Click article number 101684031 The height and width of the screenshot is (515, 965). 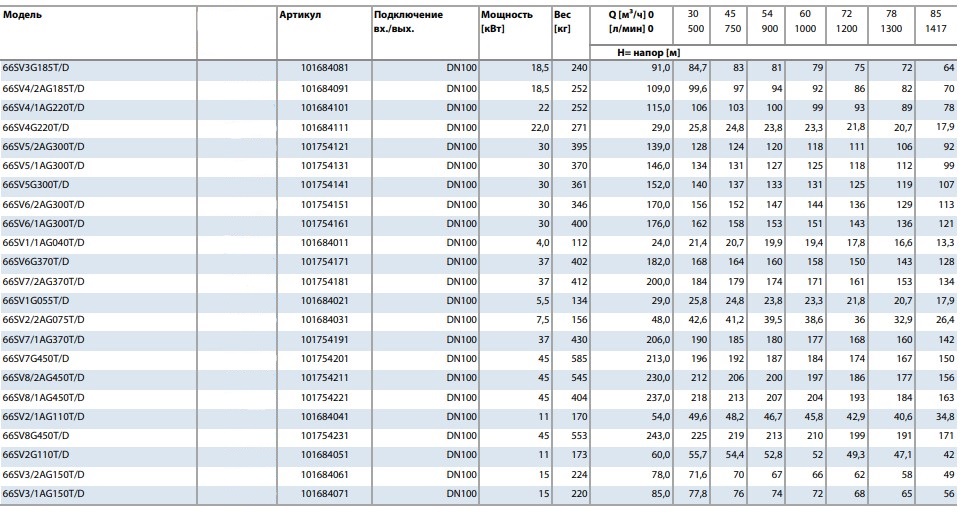coord(325,319)
